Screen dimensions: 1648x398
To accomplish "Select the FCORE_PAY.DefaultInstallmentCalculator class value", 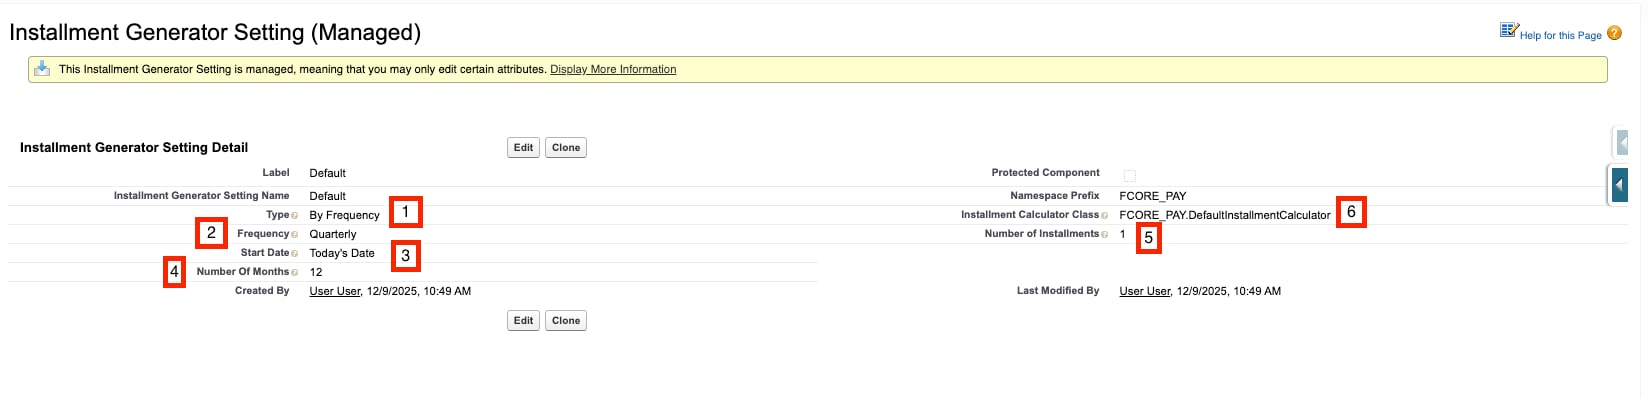I will tap(1225, 215).
